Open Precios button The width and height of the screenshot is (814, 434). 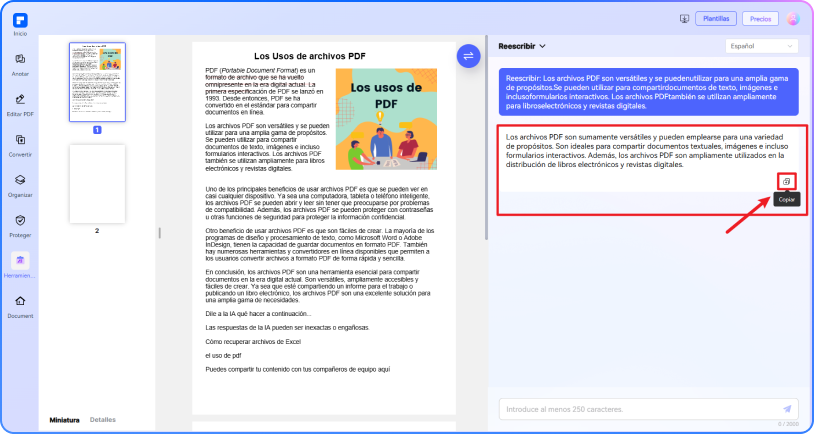(760, 19)
